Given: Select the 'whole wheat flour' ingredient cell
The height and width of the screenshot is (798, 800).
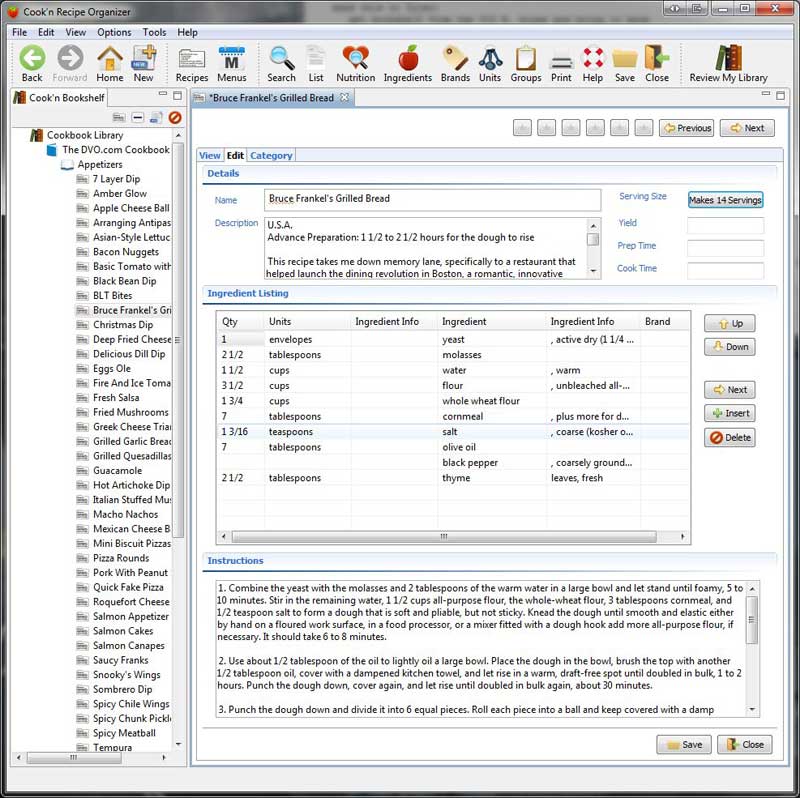Looking at the screenshot, I should click(492, 401).
